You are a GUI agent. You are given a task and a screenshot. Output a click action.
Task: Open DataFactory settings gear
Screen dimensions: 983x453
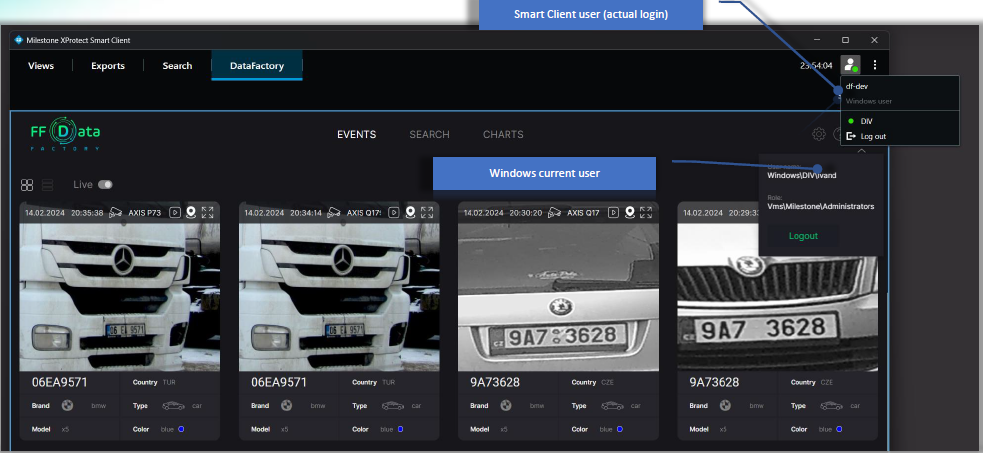[x=819, y=134]
